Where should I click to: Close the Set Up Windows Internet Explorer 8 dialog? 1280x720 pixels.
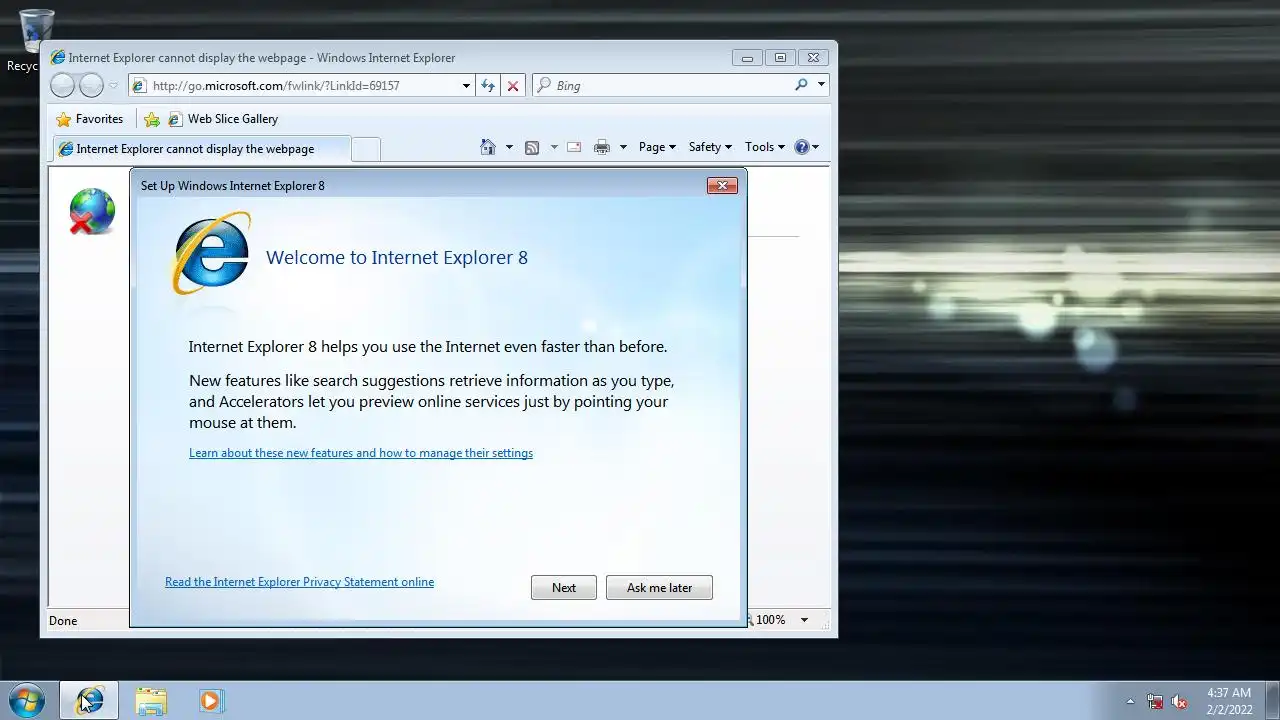722,185
